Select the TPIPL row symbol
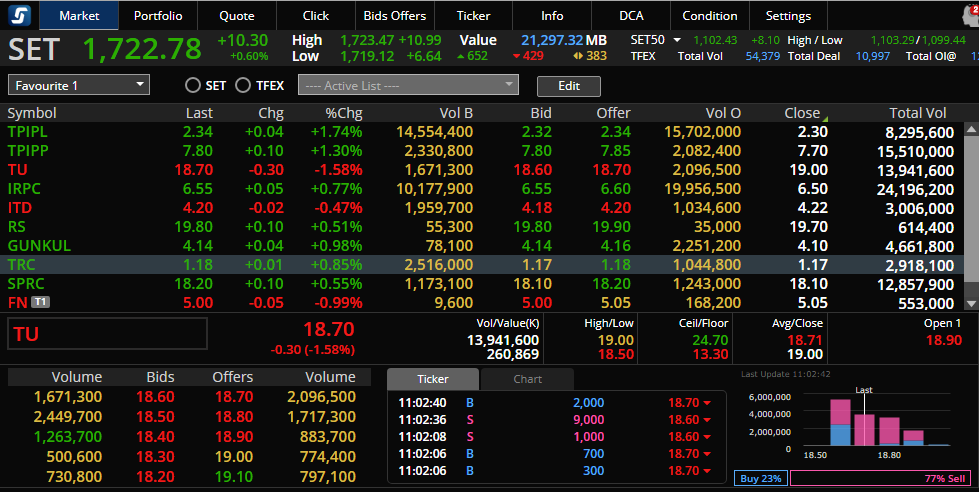 click(x=27, y=132)
